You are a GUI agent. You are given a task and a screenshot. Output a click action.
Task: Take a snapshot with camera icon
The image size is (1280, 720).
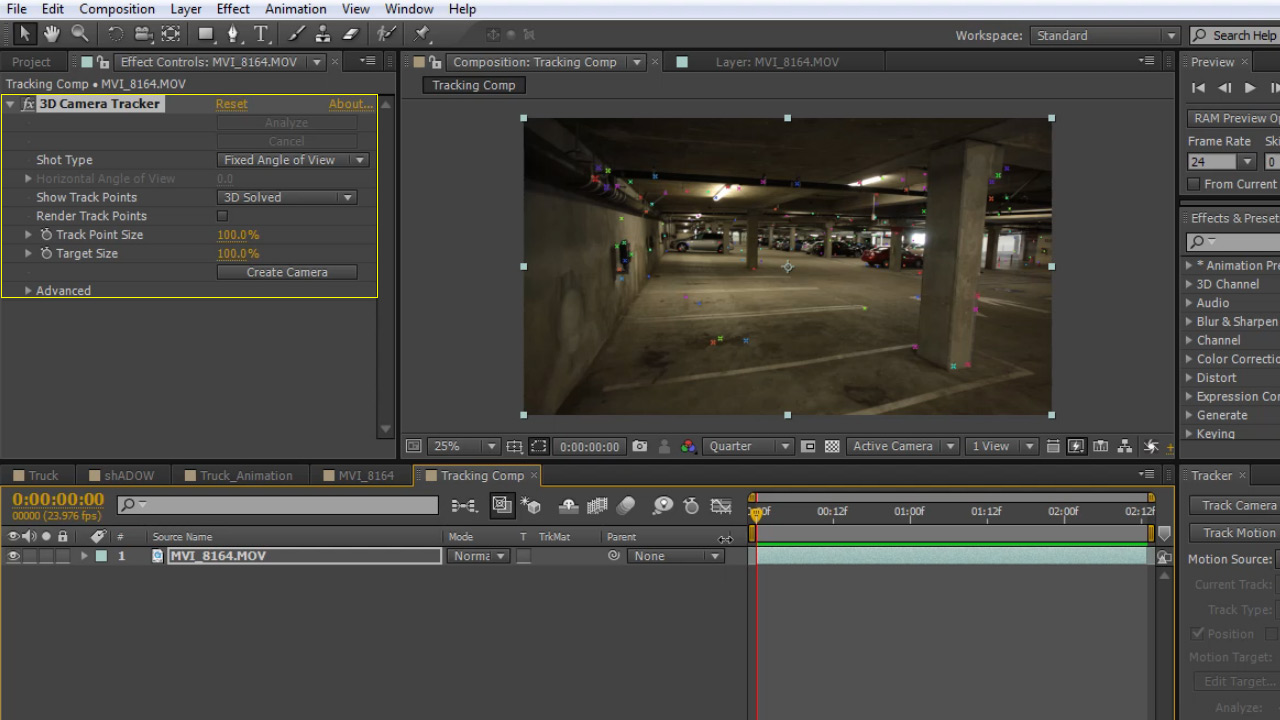pyautogui.click(x=640, y=447)
